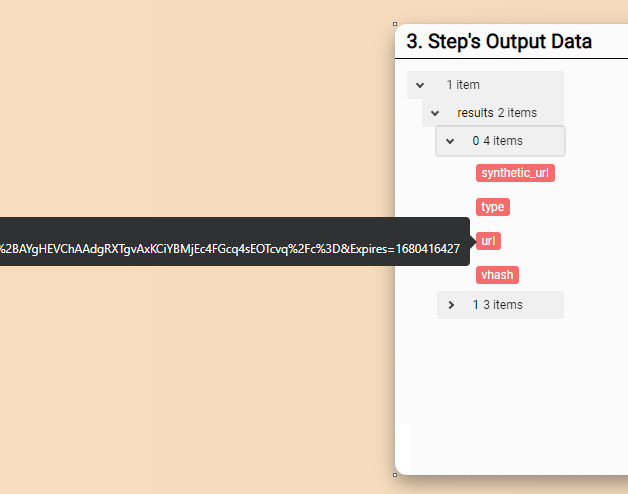Click the "2 items" count beside results
628x494 pixels.
pos(517,113)
